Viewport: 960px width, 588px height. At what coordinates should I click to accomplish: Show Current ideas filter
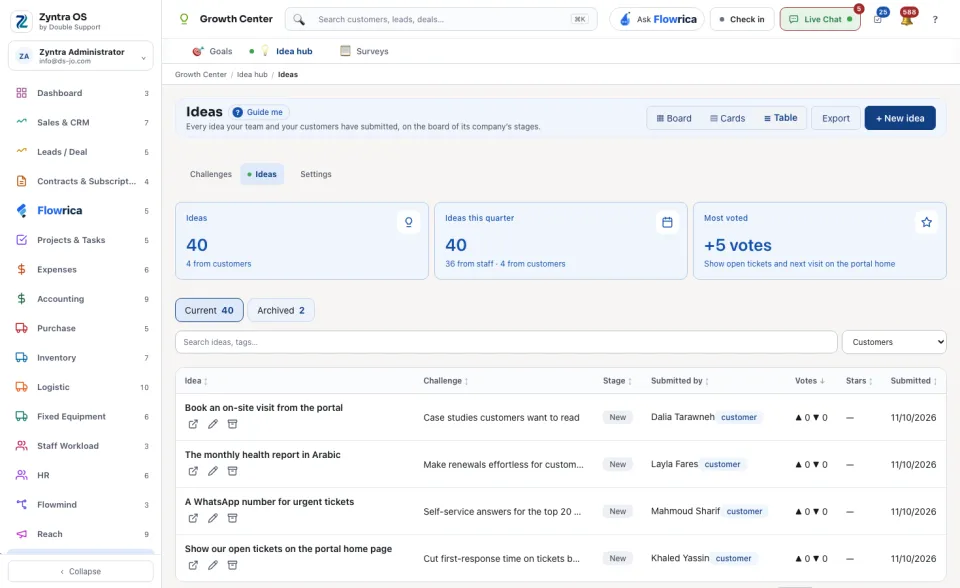pyautogui.click(x=209, y=311)
